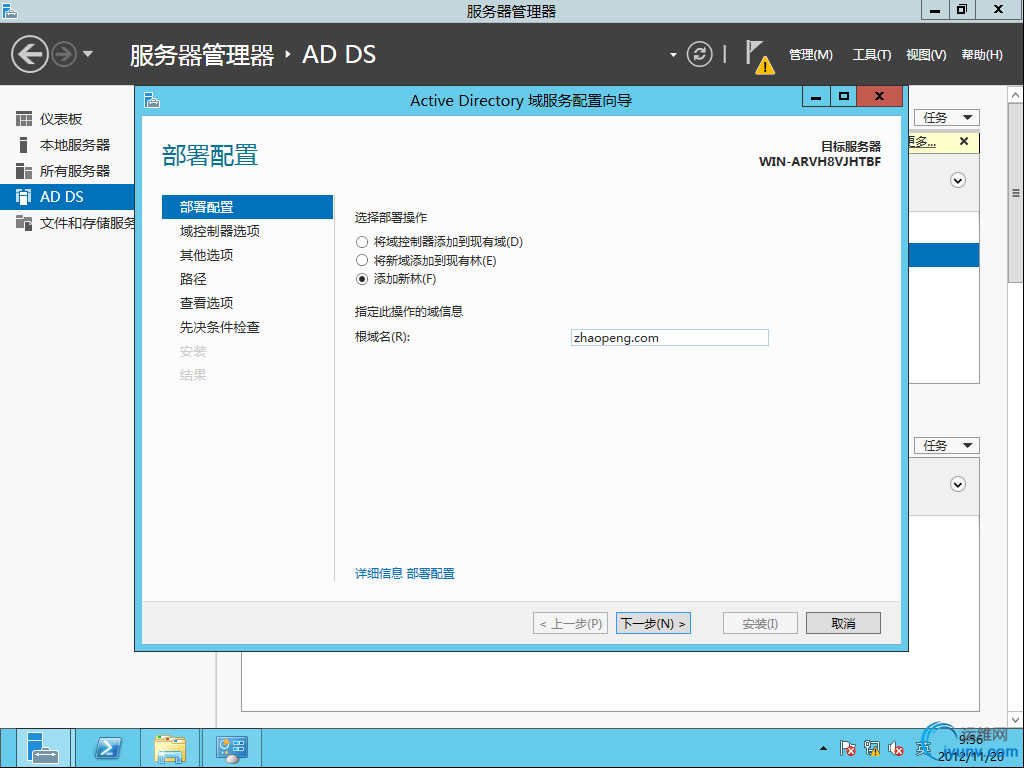Click the back navigation arrow in Server Manager
The image size is (1024, 768).
click(x=30, y=54)
